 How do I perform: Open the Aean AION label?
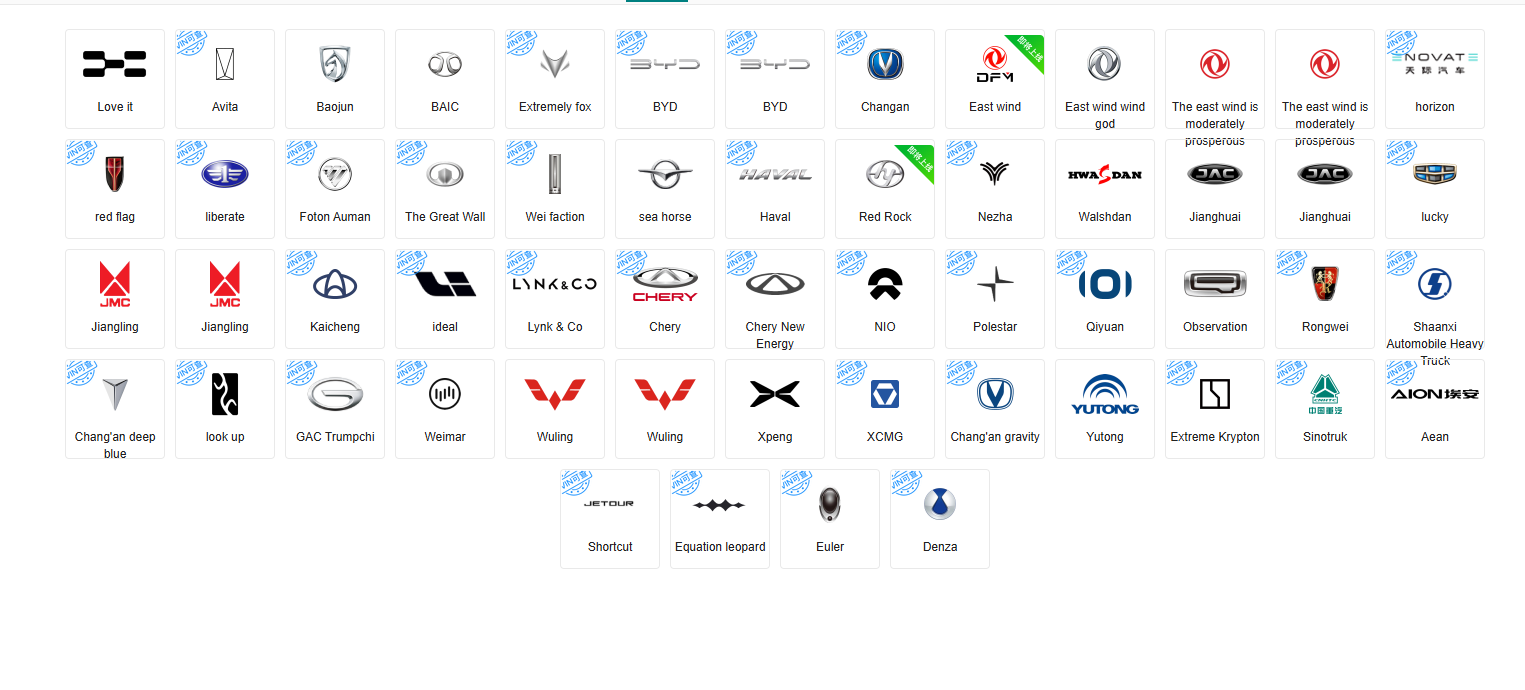1435,437
